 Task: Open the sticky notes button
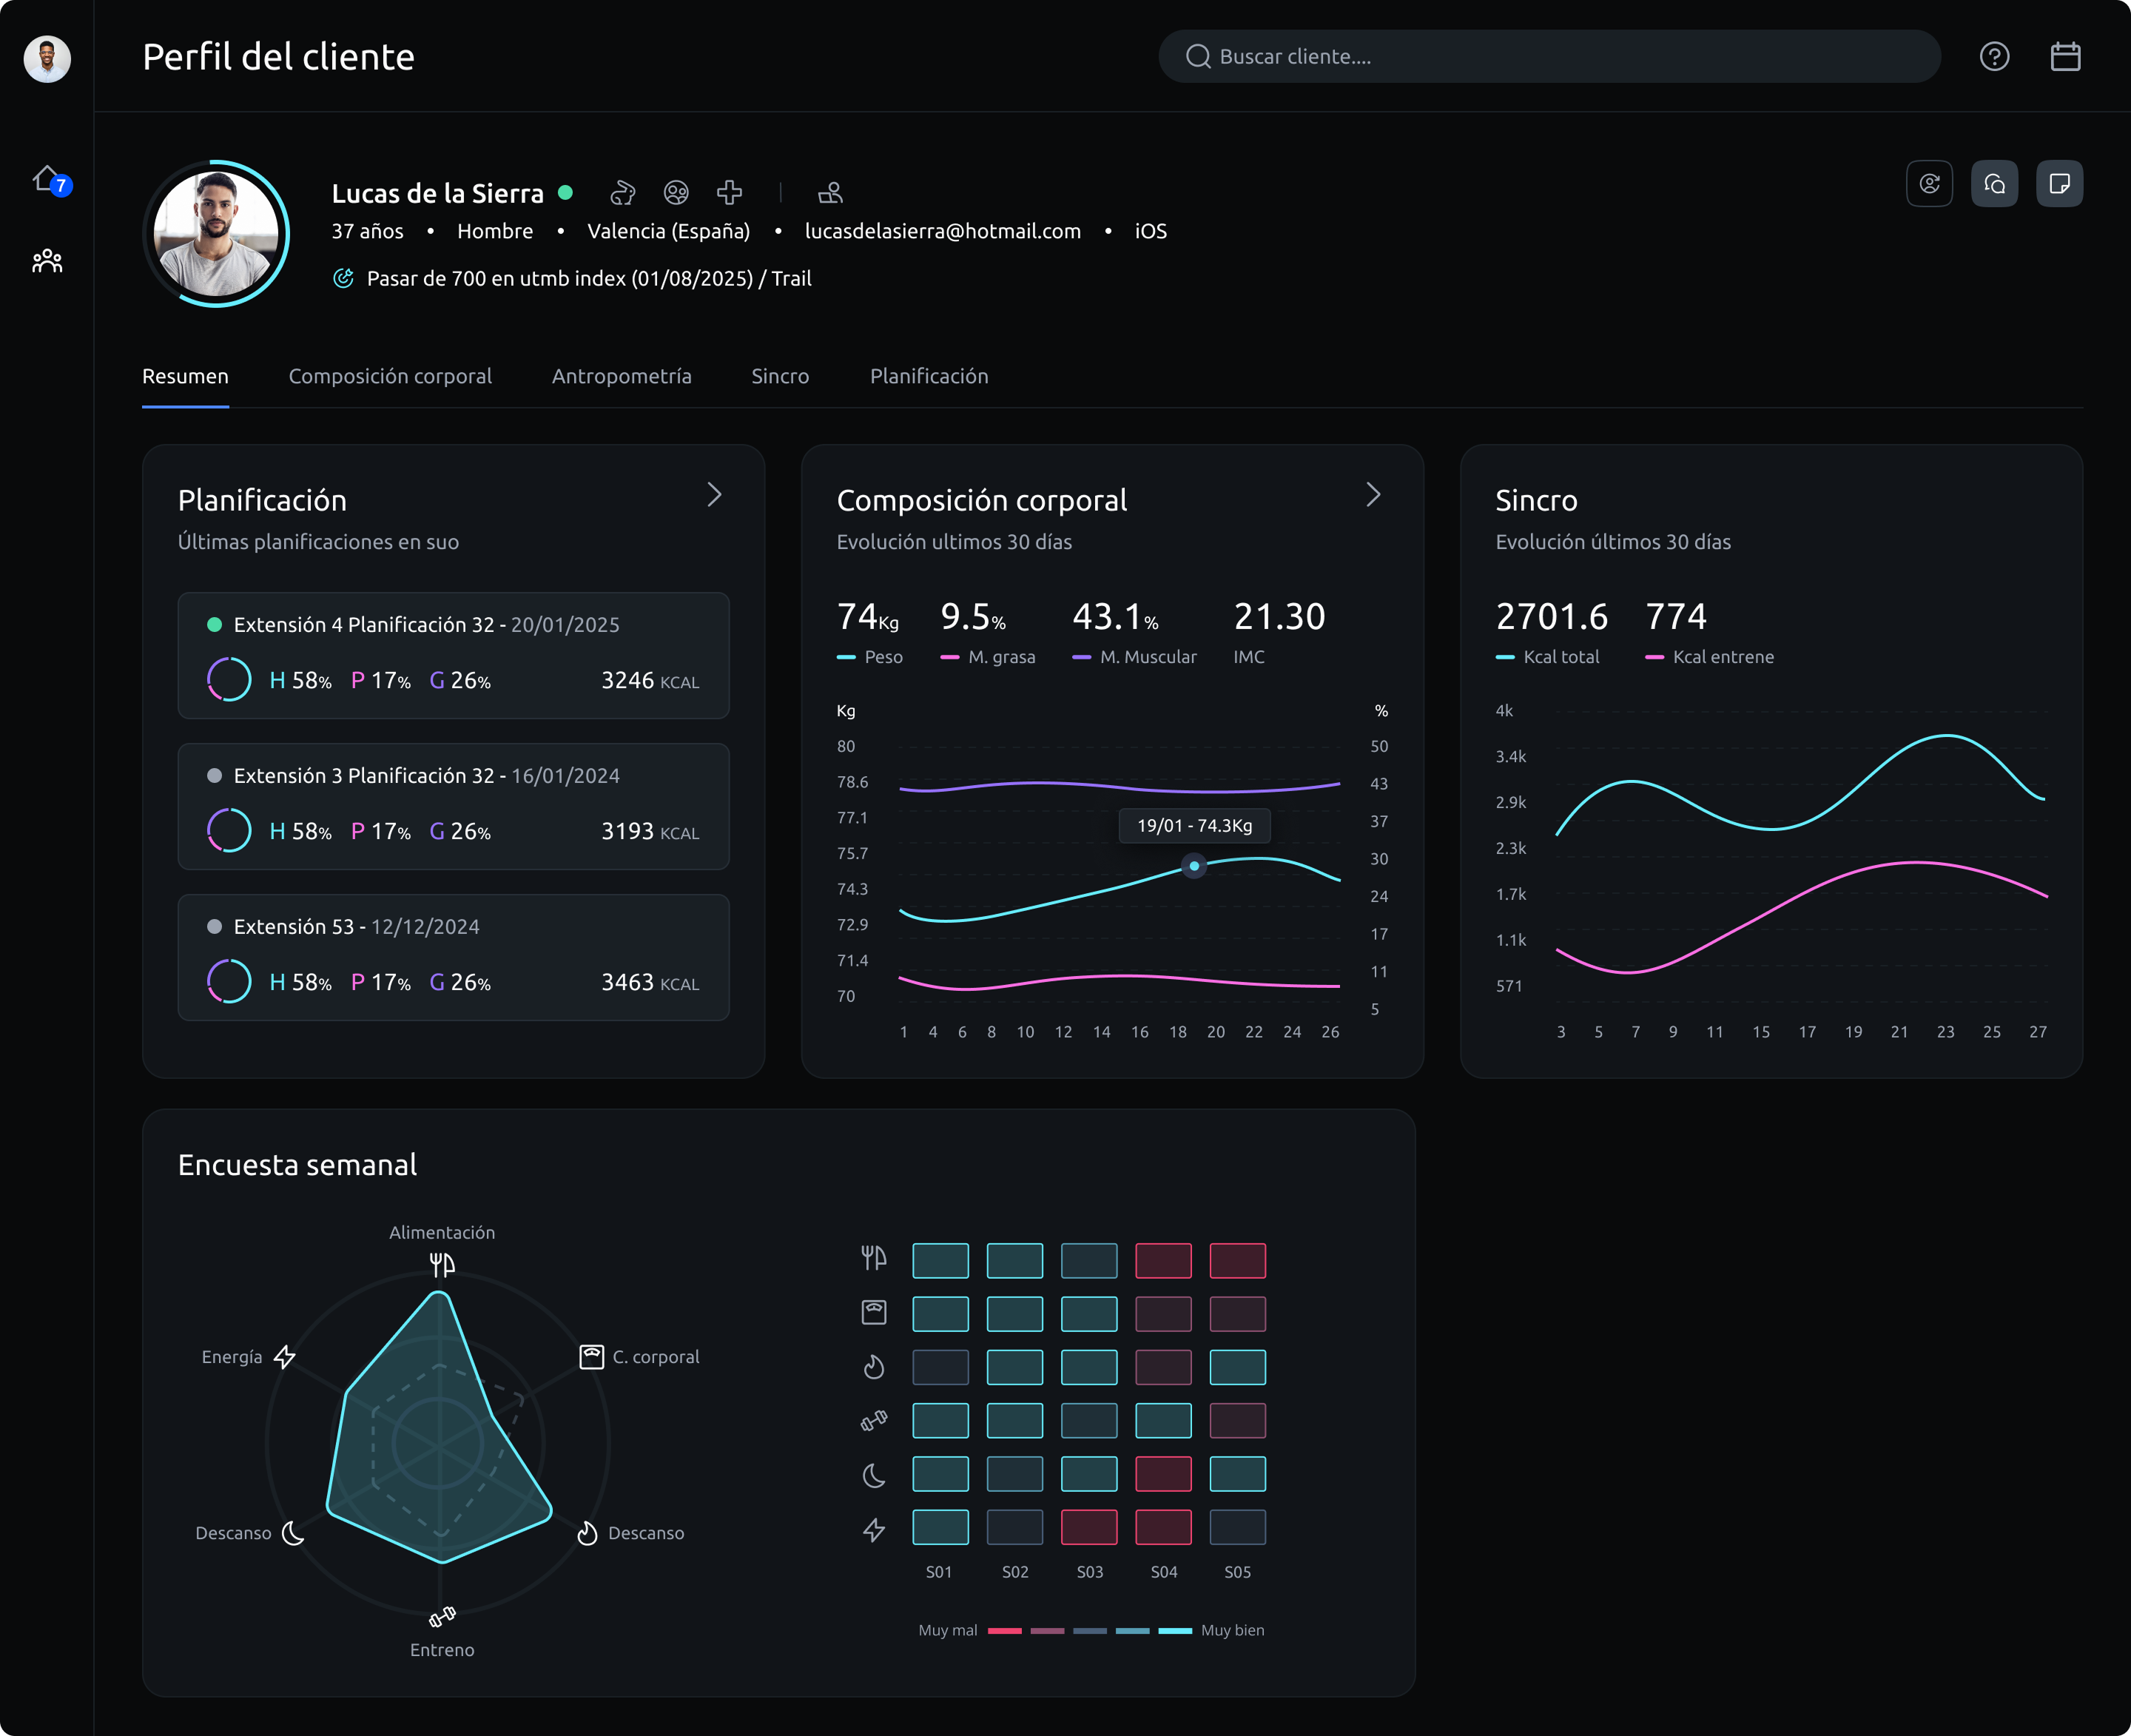tap(2059, 184)
